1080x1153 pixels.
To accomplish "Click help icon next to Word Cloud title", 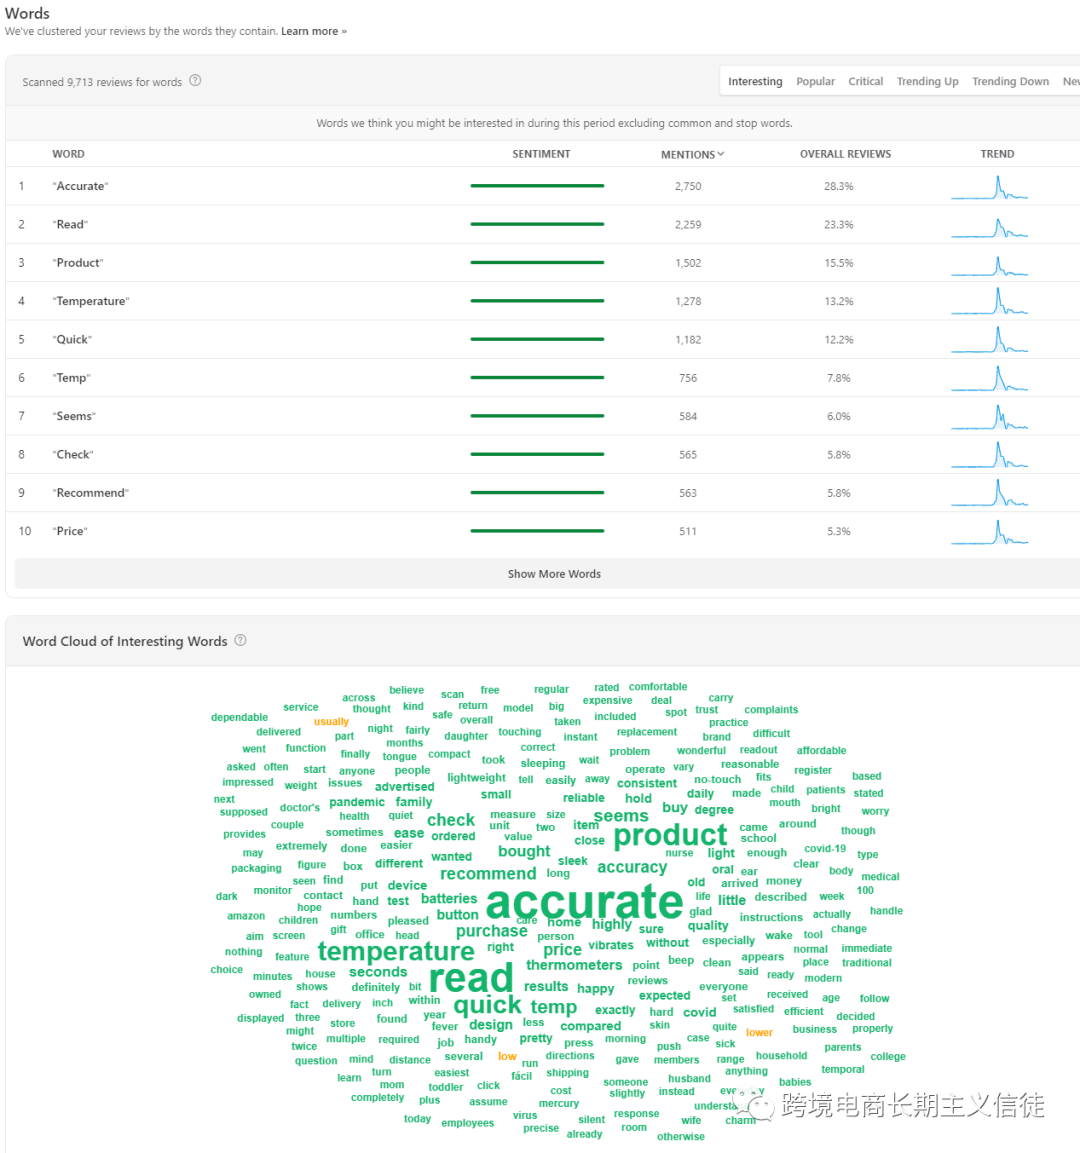I will pyautogui.click(x=240, y=640).
